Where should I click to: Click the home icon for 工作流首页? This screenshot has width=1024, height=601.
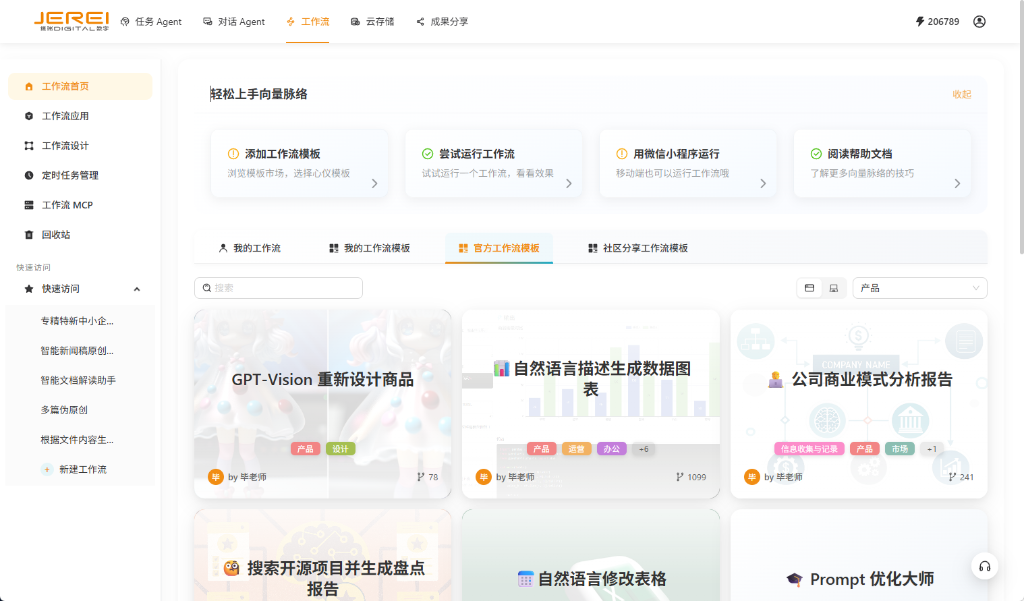pos(29,86)
